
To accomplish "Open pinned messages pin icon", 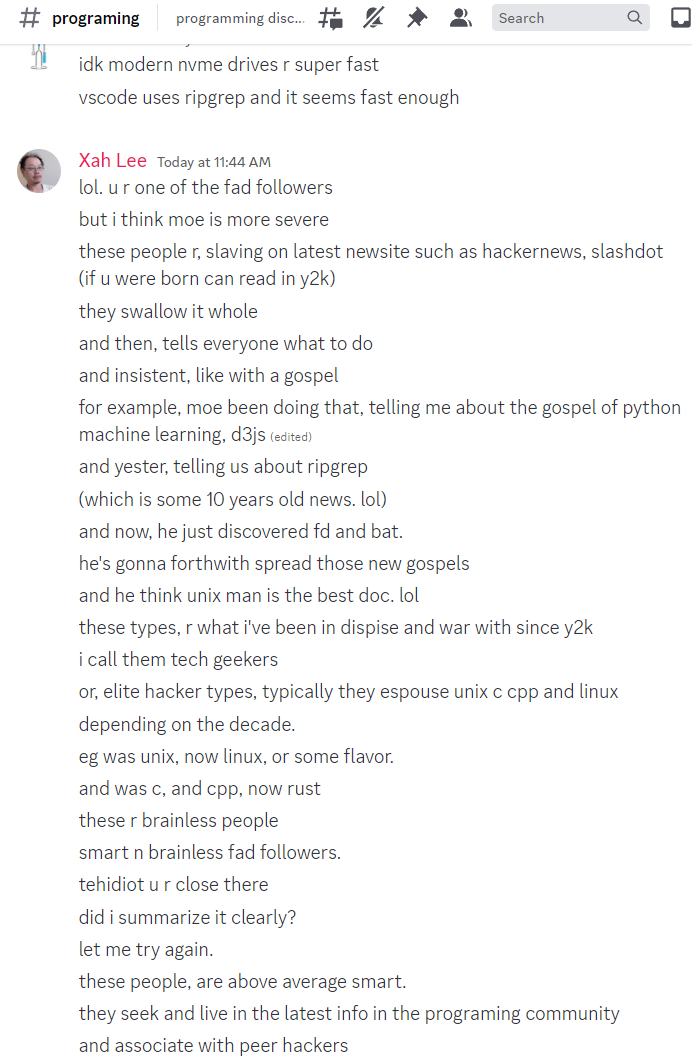I will tap(417, 18).
